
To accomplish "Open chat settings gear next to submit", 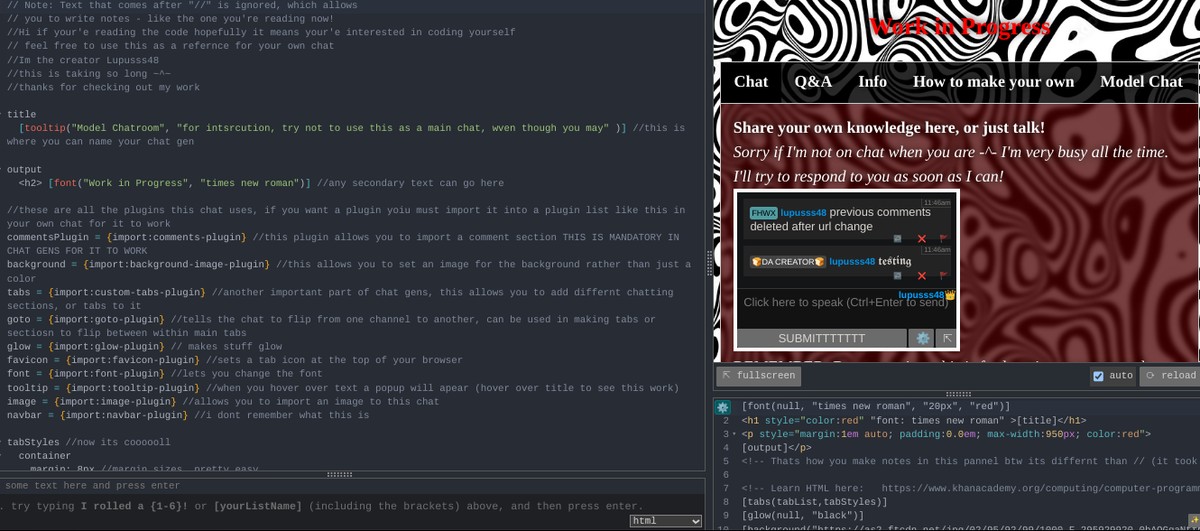I will click(923, 338).
